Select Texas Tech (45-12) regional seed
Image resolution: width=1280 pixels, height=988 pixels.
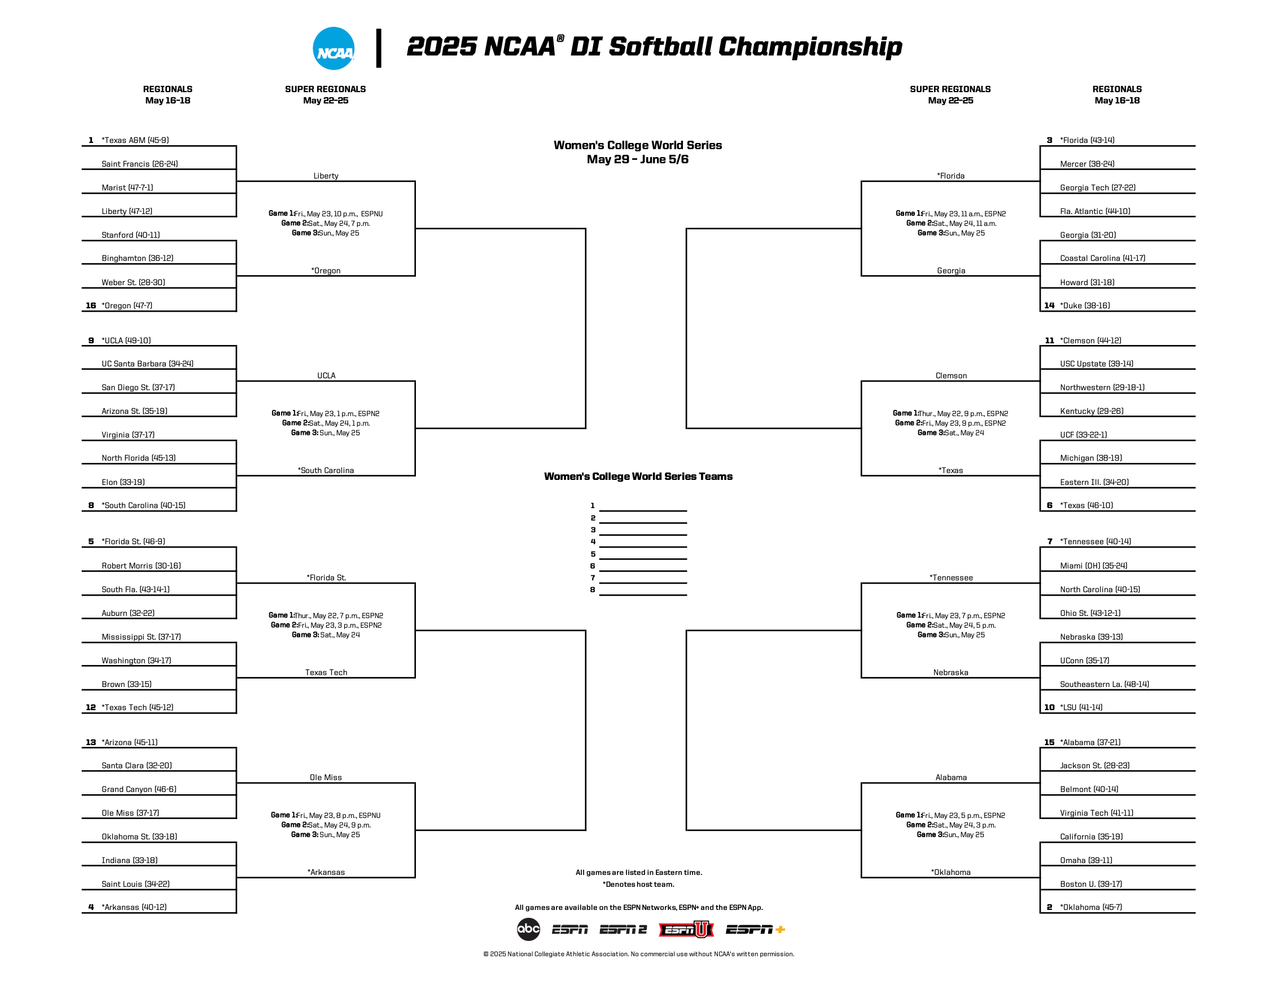[137, 708]
